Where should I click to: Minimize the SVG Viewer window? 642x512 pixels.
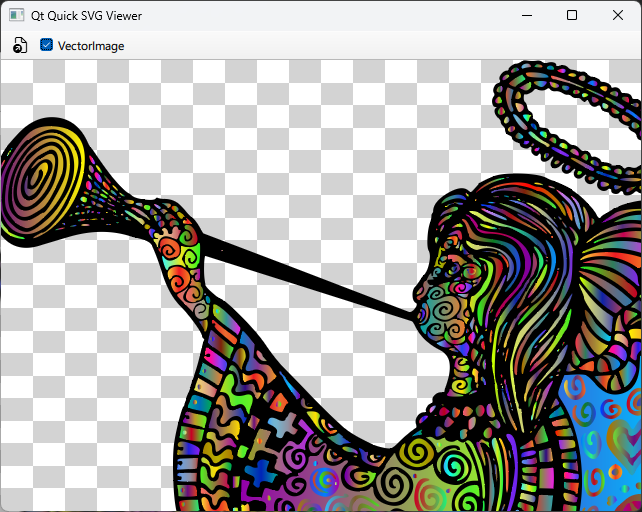526,15
